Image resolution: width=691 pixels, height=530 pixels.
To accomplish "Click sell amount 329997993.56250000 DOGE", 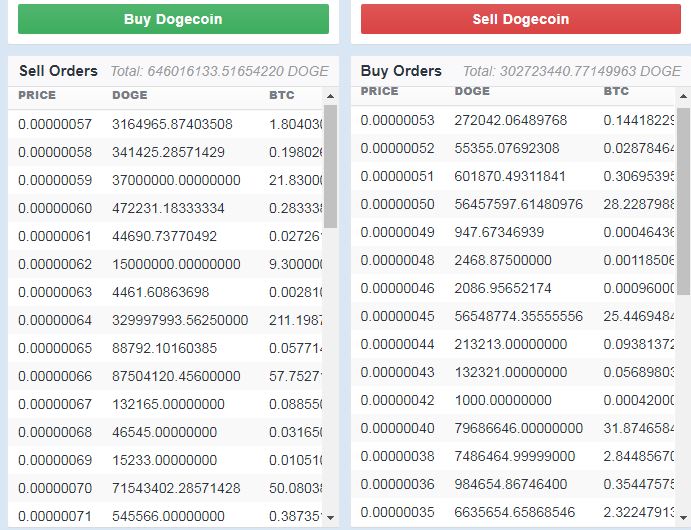I will tap(180, 320).
